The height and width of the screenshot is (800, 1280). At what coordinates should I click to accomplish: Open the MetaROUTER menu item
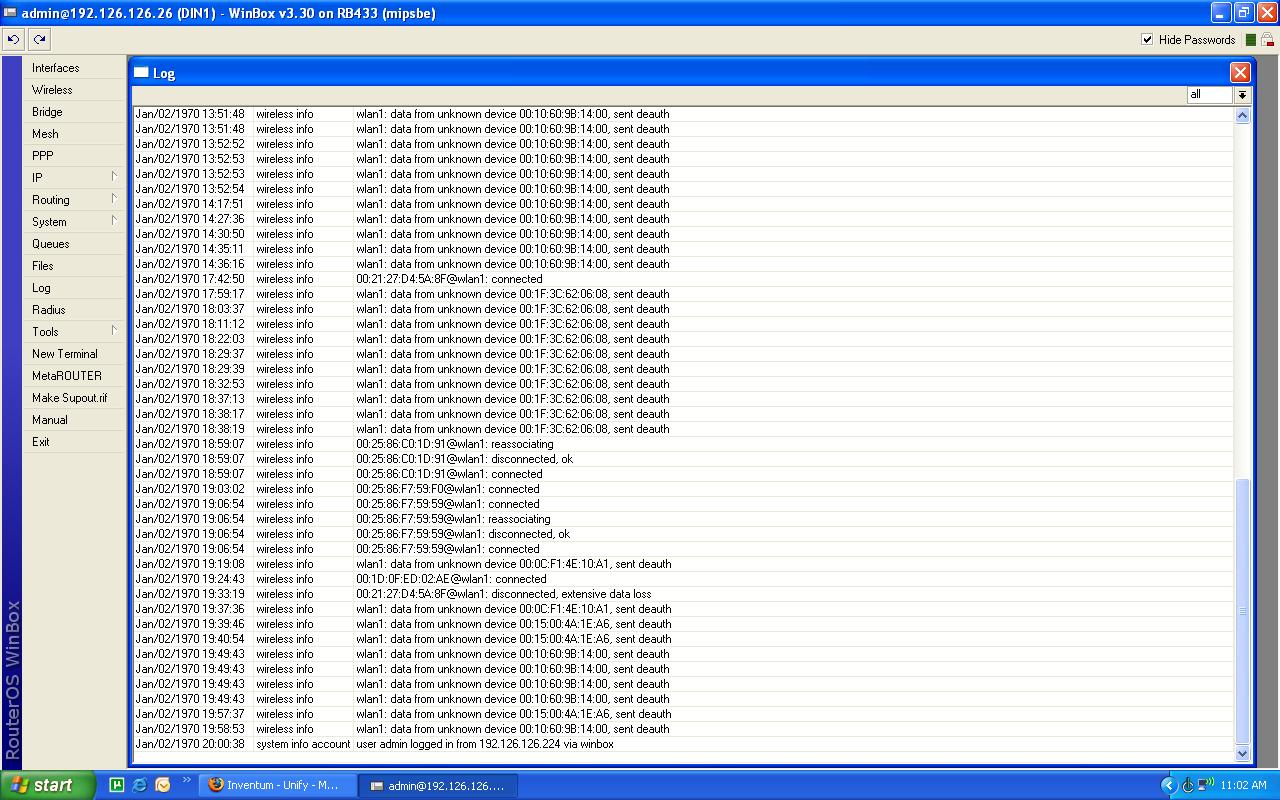[75, 376]
